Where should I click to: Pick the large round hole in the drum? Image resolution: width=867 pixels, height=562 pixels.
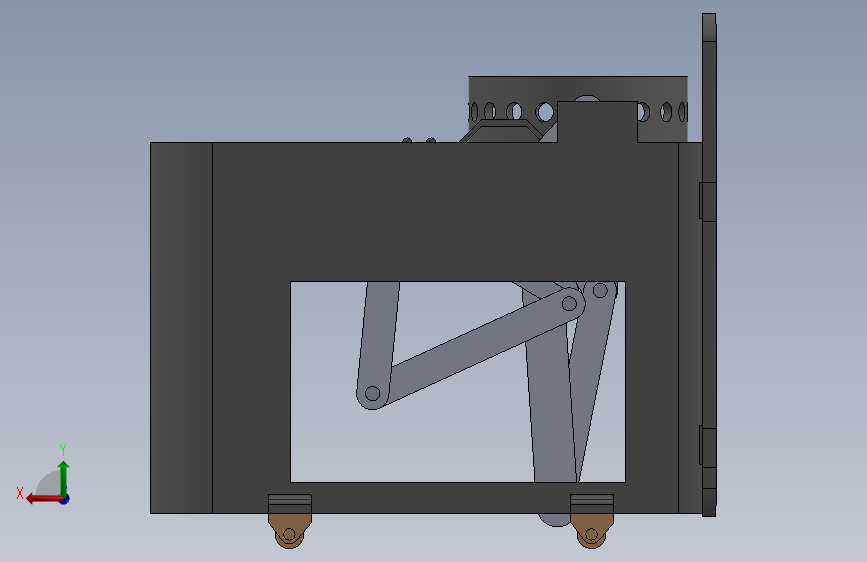click(545, 112)
